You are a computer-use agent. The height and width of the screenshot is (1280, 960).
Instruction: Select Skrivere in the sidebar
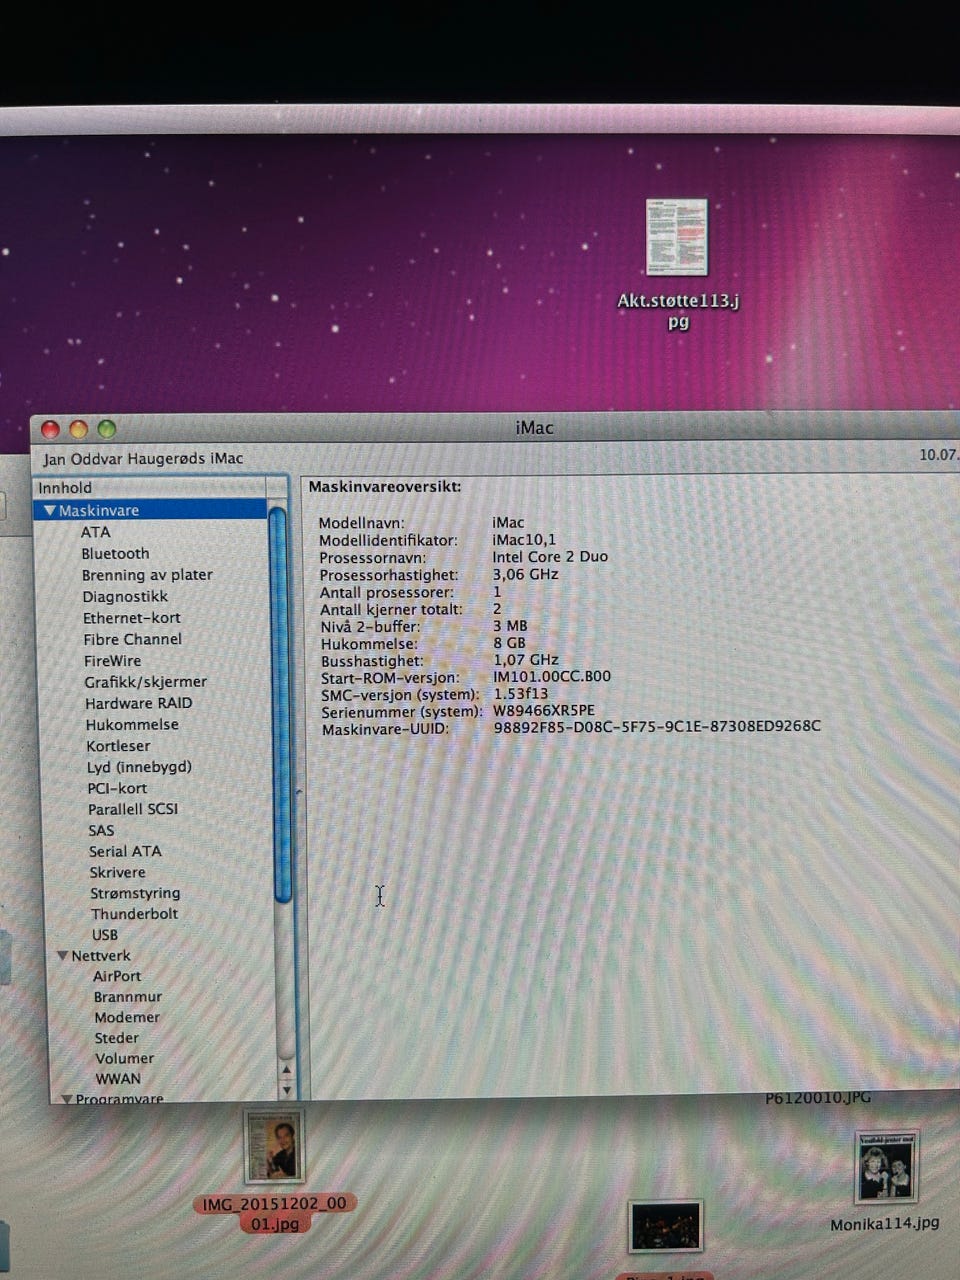[x=117, y=872]
